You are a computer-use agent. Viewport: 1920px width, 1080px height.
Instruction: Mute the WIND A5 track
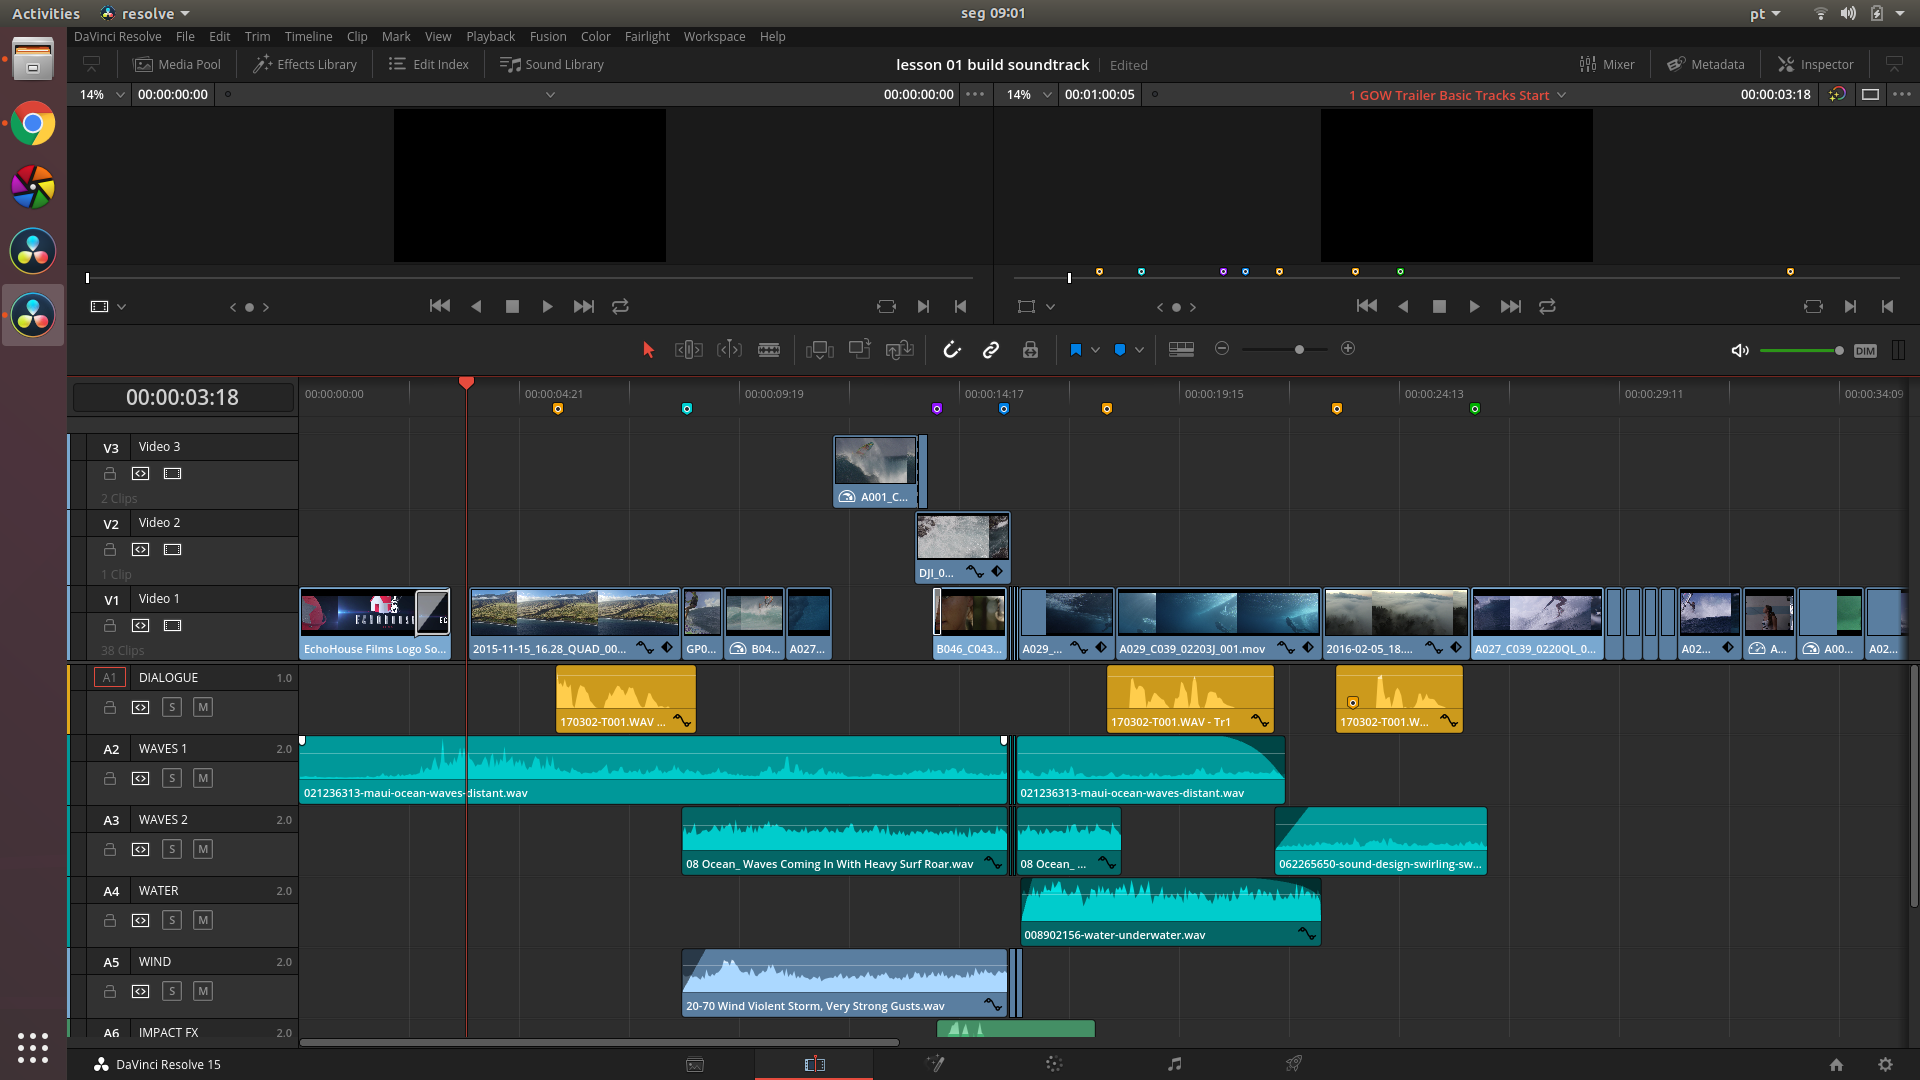point(203,991)
